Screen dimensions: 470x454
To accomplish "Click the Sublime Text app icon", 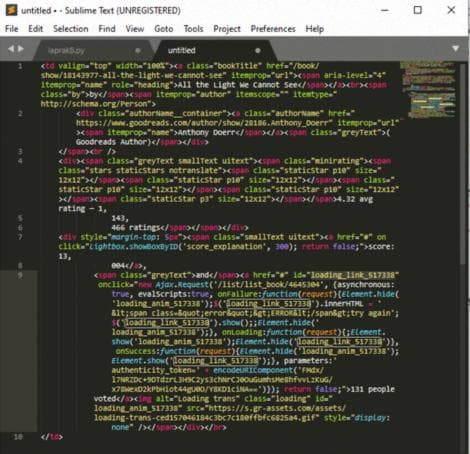I will [11, 10].
